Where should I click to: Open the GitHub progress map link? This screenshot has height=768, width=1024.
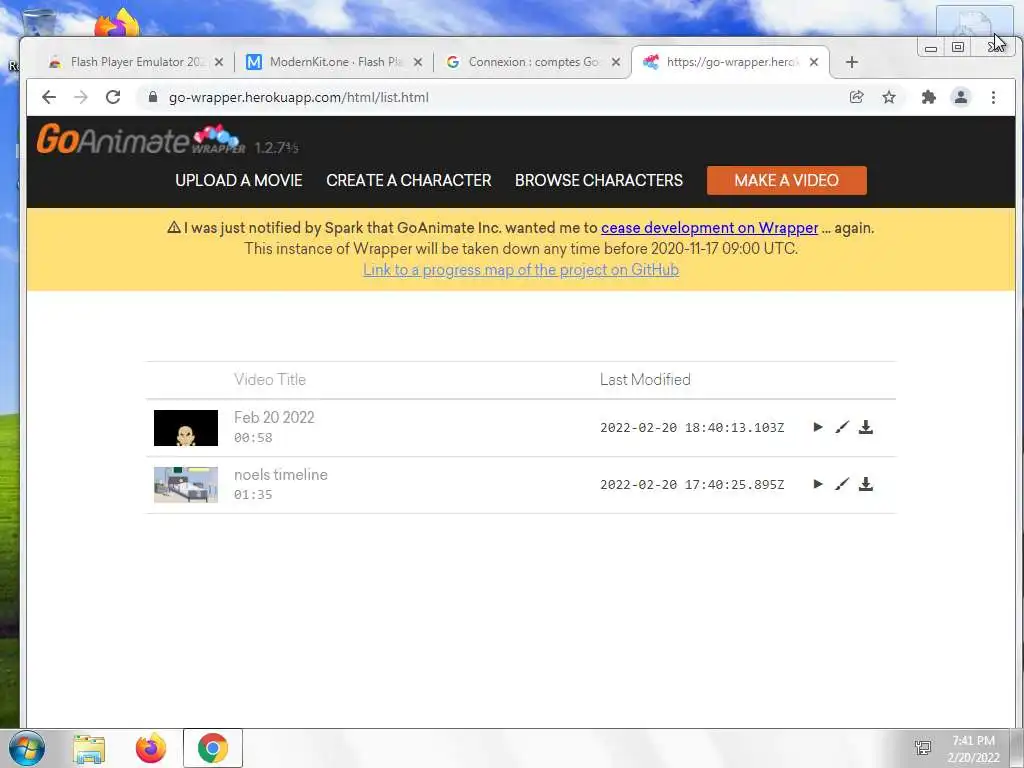[x=521, y=270]
